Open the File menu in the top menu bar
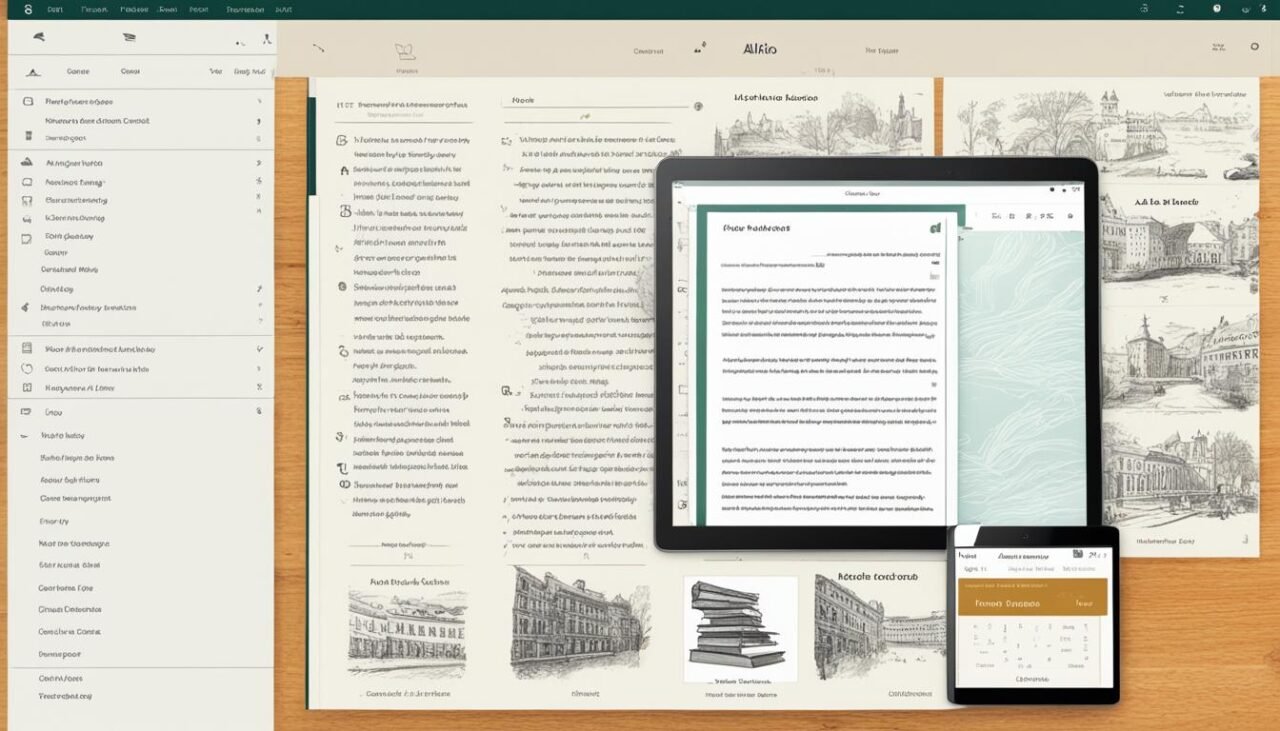1280x731 pixels. point(54,9)
